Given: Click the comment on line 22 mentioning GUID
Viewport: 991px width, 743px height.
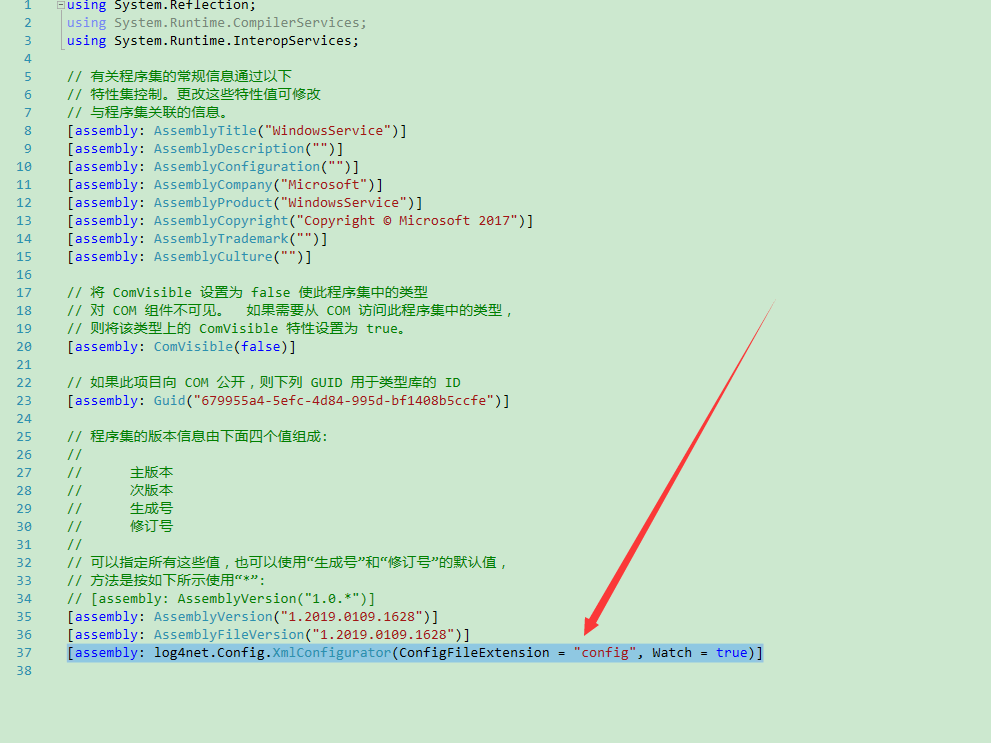Looking at the screenshot, I should (x=264, y=383).
